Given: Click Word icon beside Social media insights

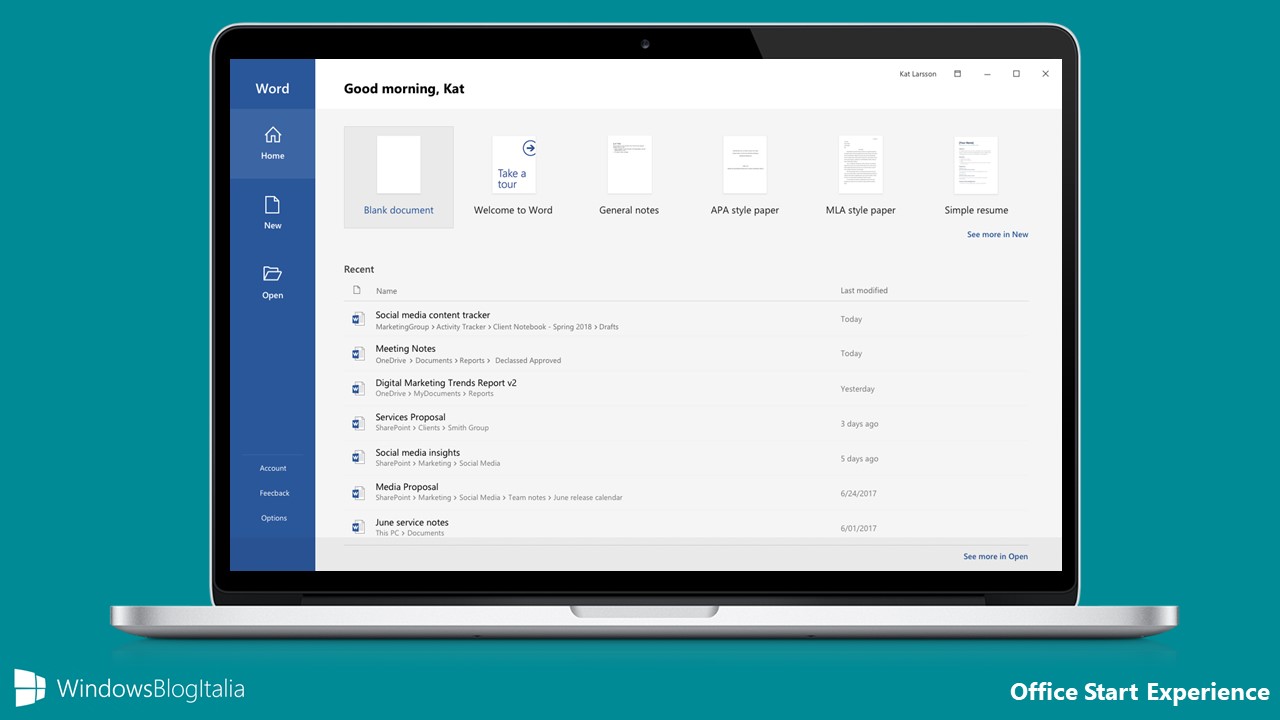Looking at the screenshot, I should tap(358, 458).
